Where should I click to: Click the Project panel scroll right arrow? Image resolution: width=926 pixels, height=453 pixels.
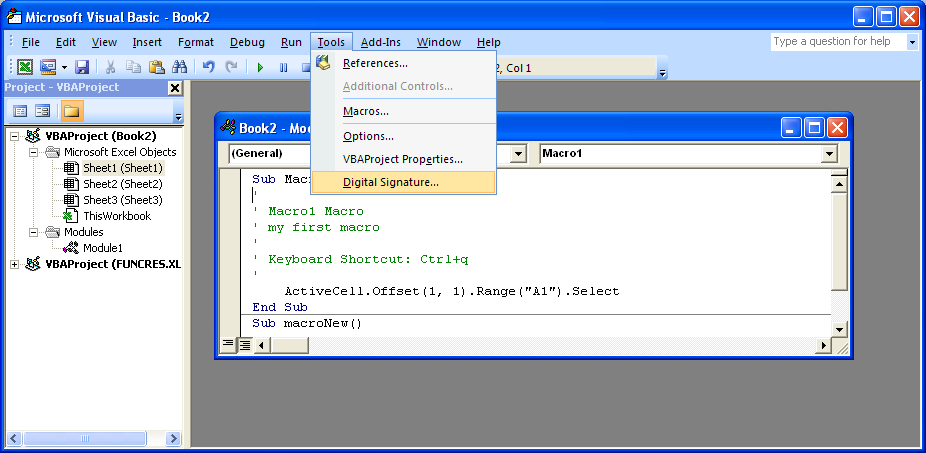(173, 438)
